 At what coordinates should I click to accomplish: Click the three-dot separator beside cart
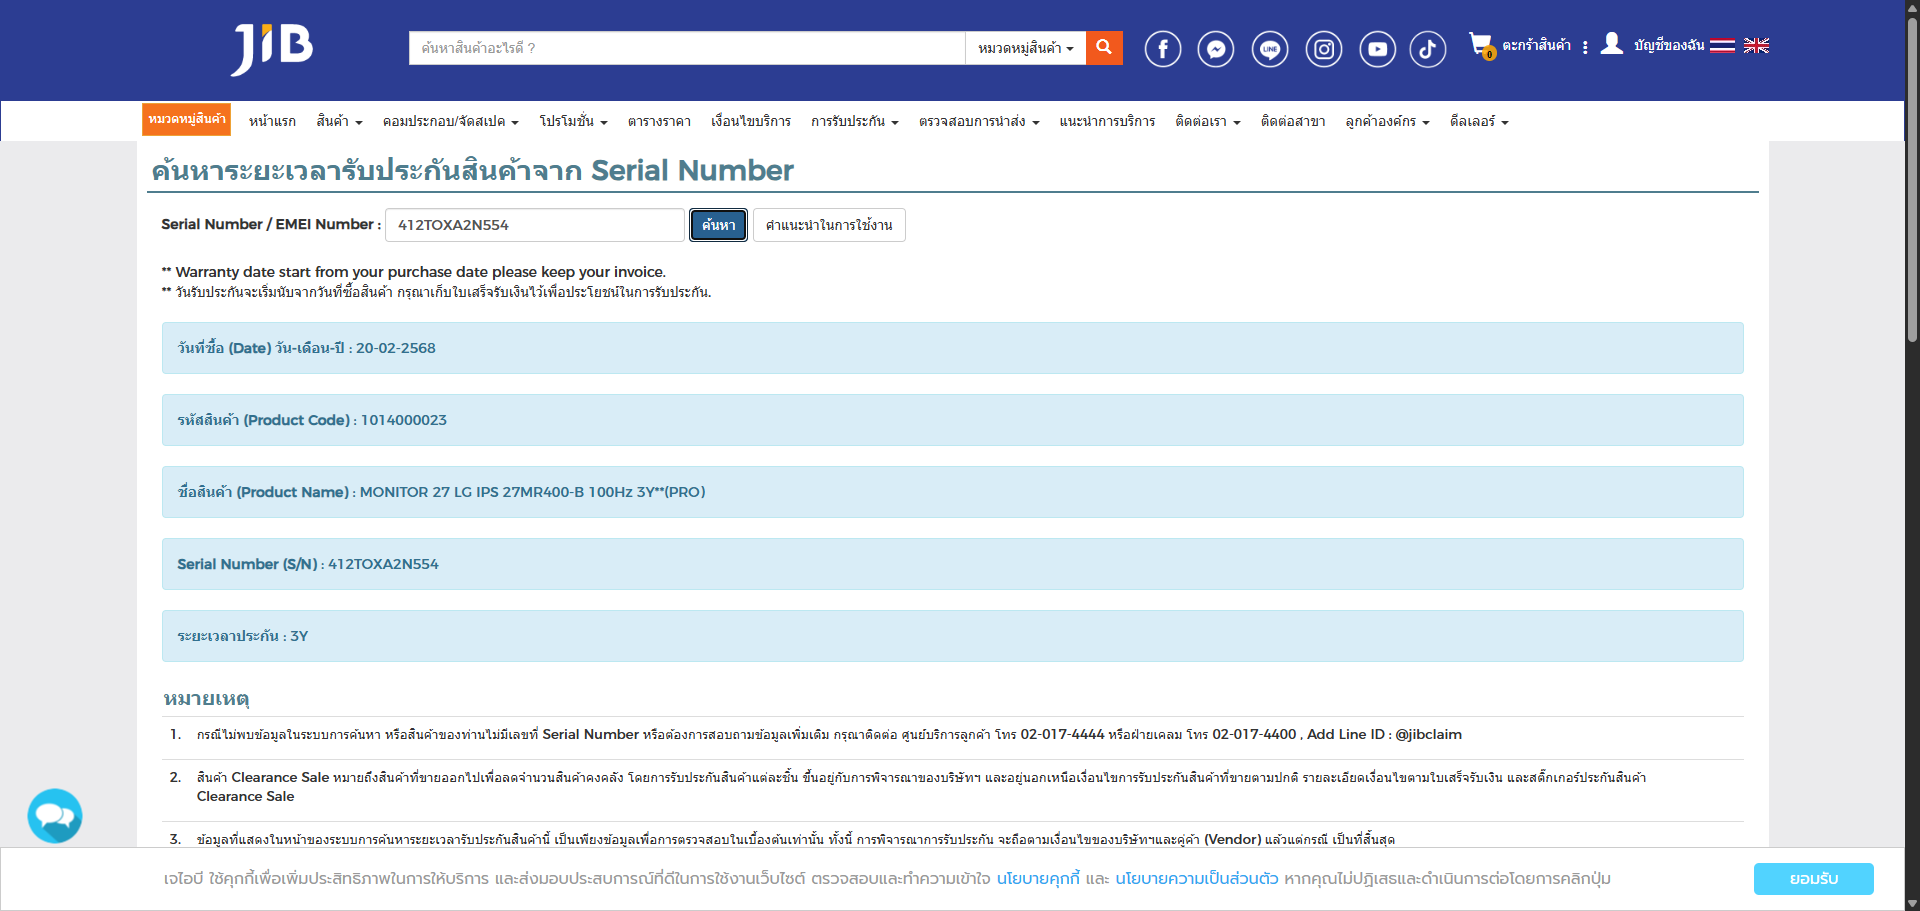click(1585, 47)
